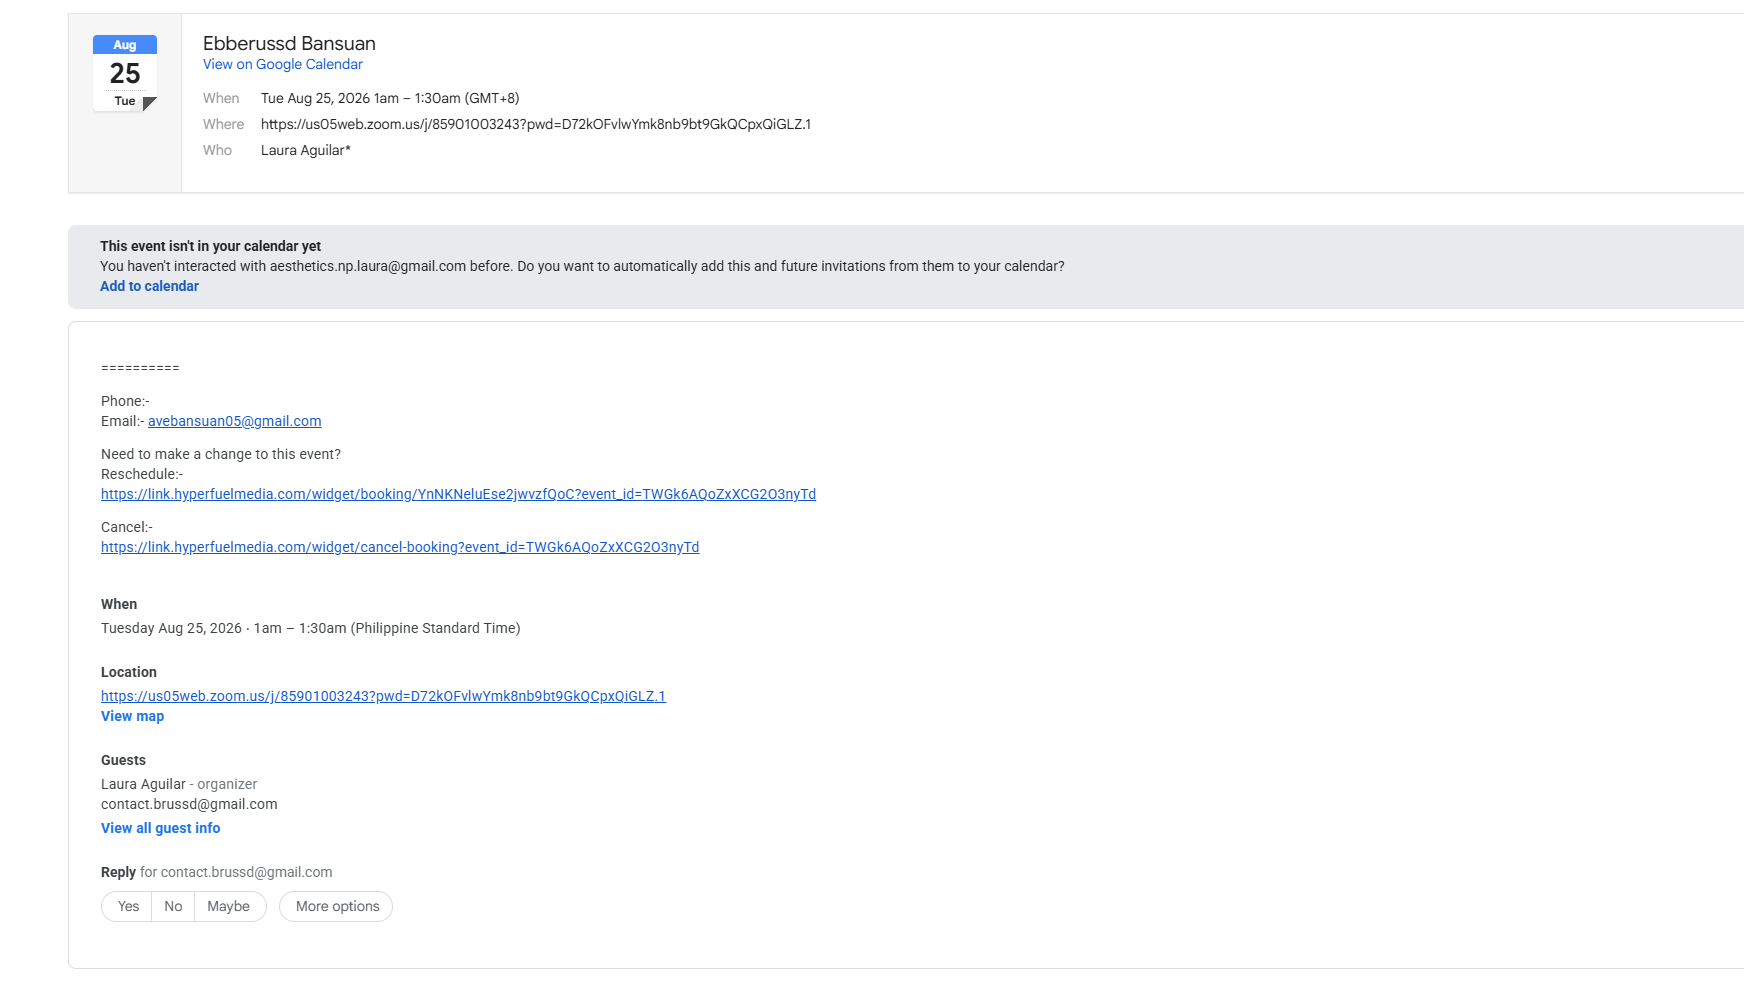Click Add to calendar link
This screenshot has height=981, width=1744.
coord(149,286)
